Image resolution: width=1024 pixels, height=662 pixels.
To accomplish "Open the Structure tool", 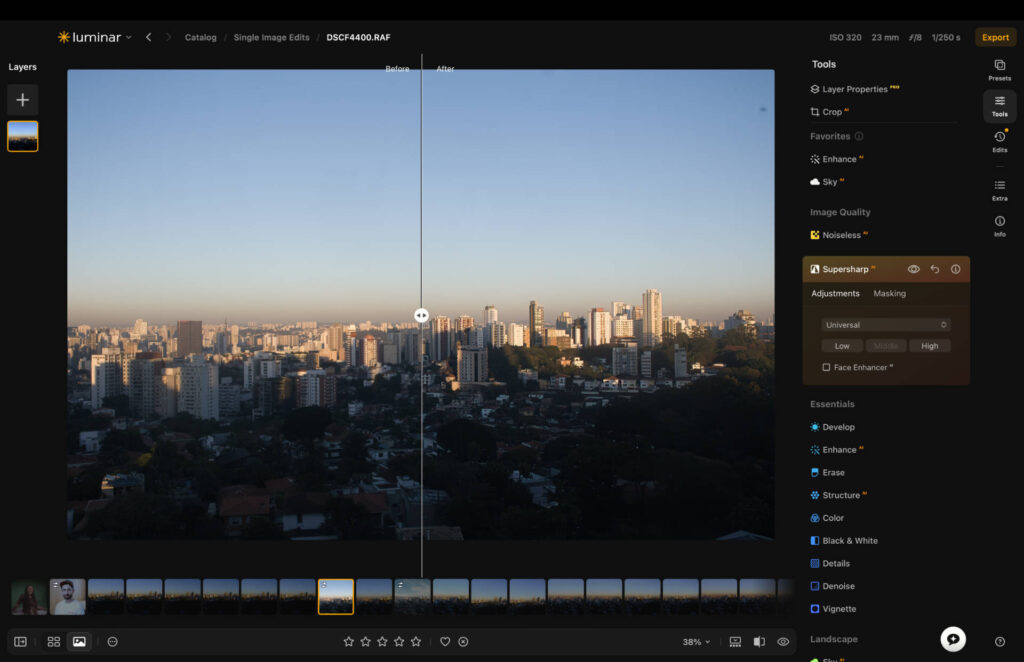I will (839, 496).
